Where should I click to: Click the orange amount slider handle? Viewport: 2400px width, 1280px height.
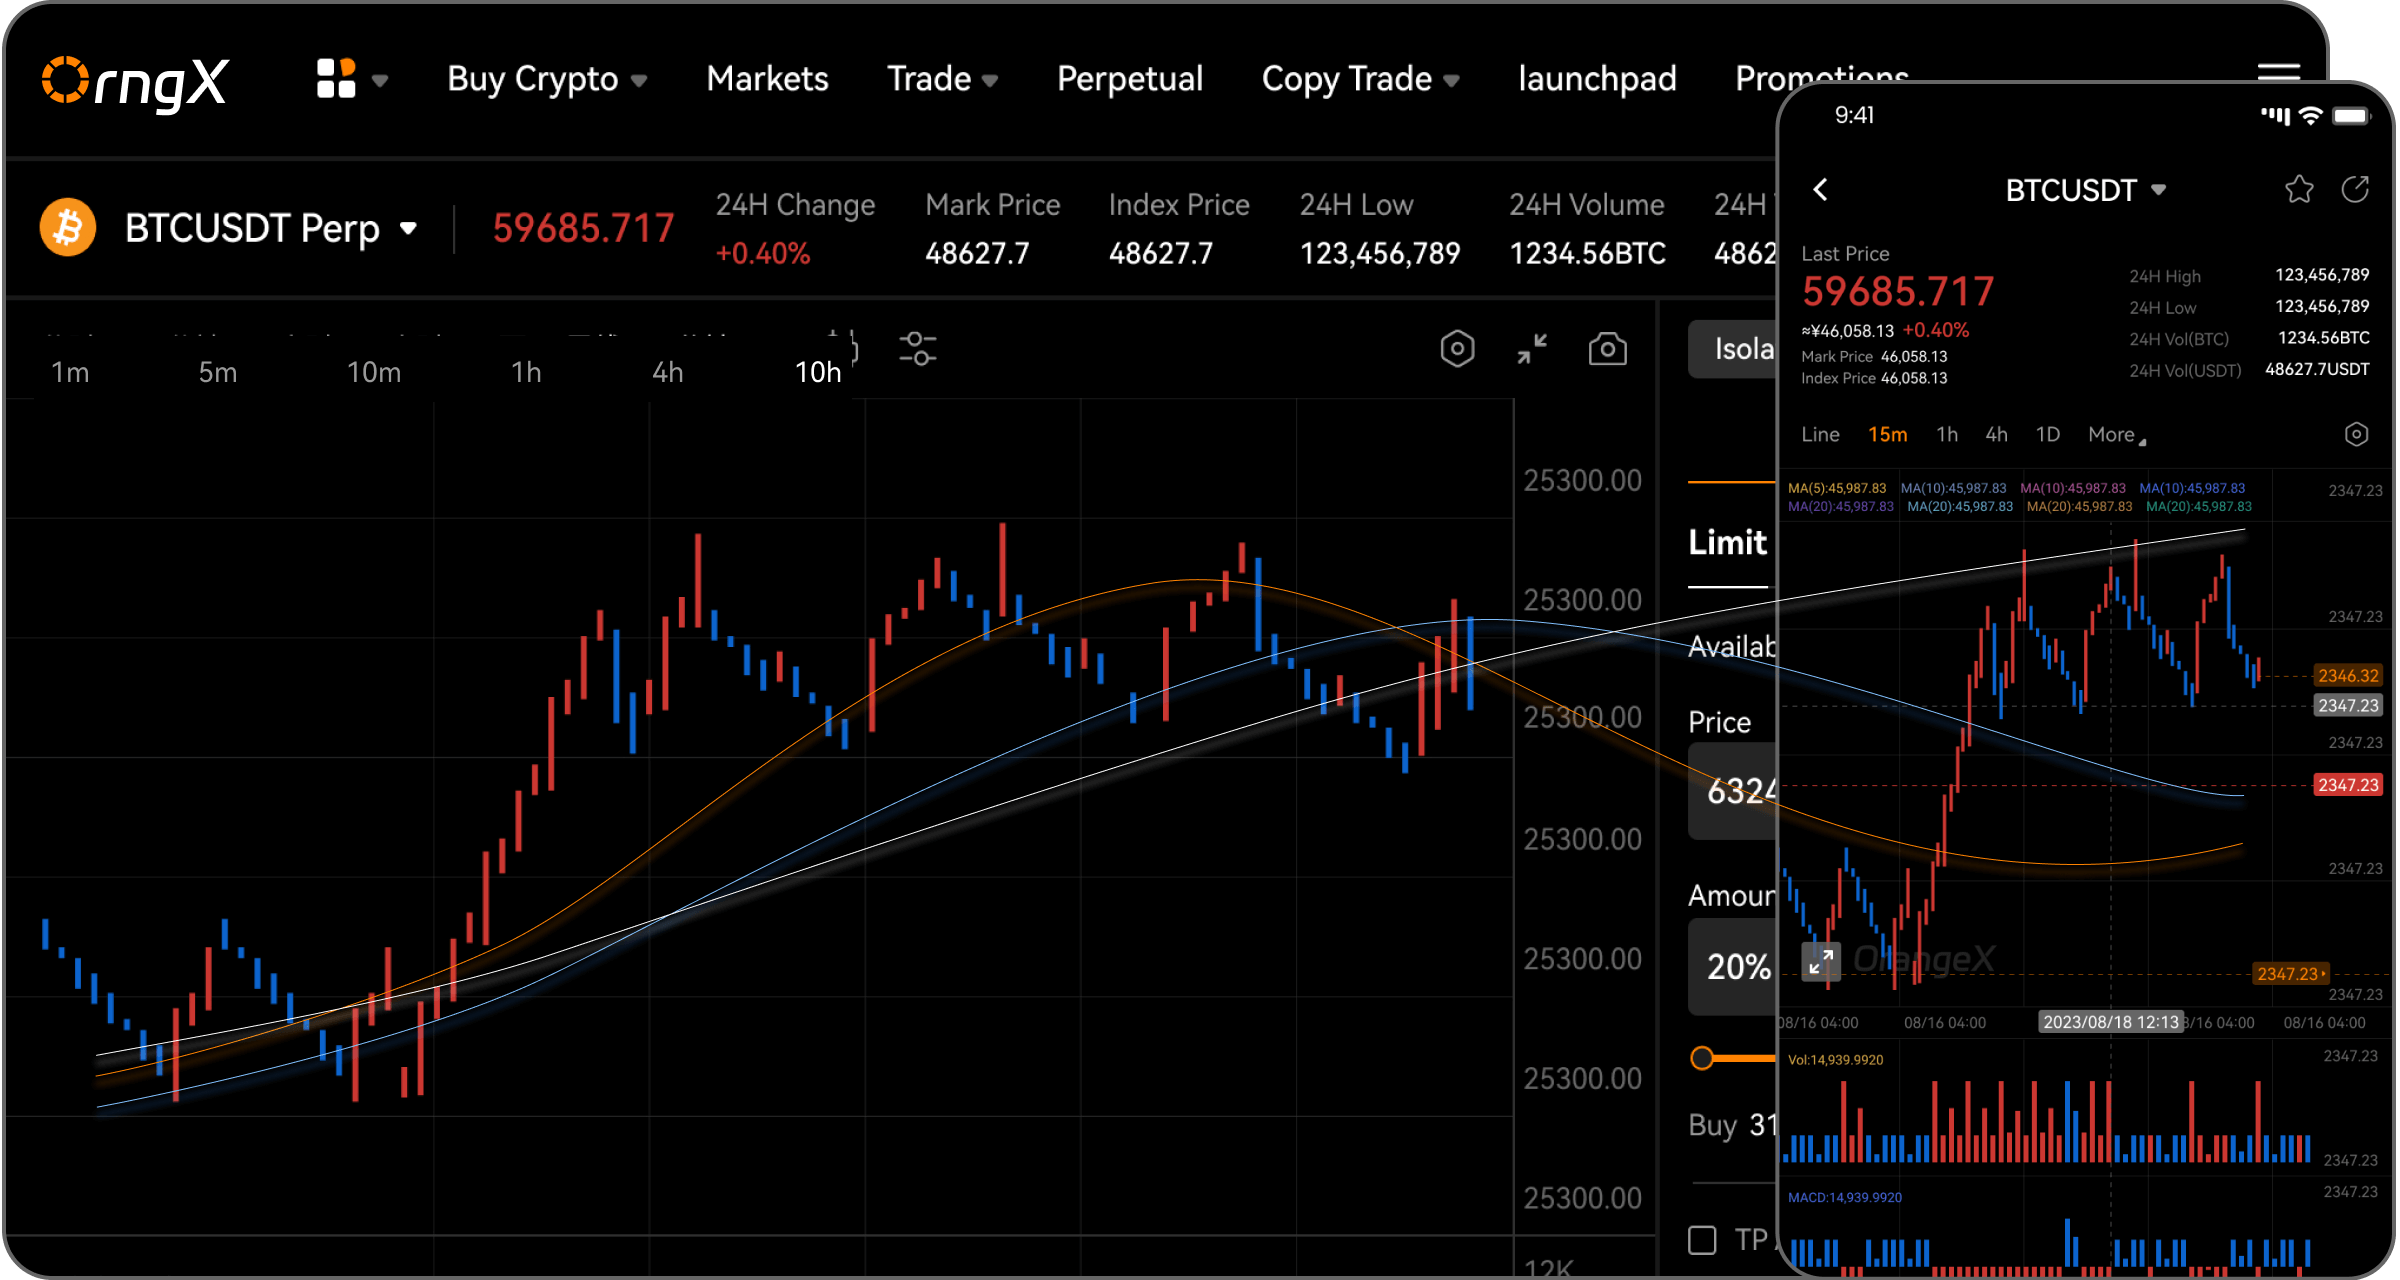tap(1702, 1058)
